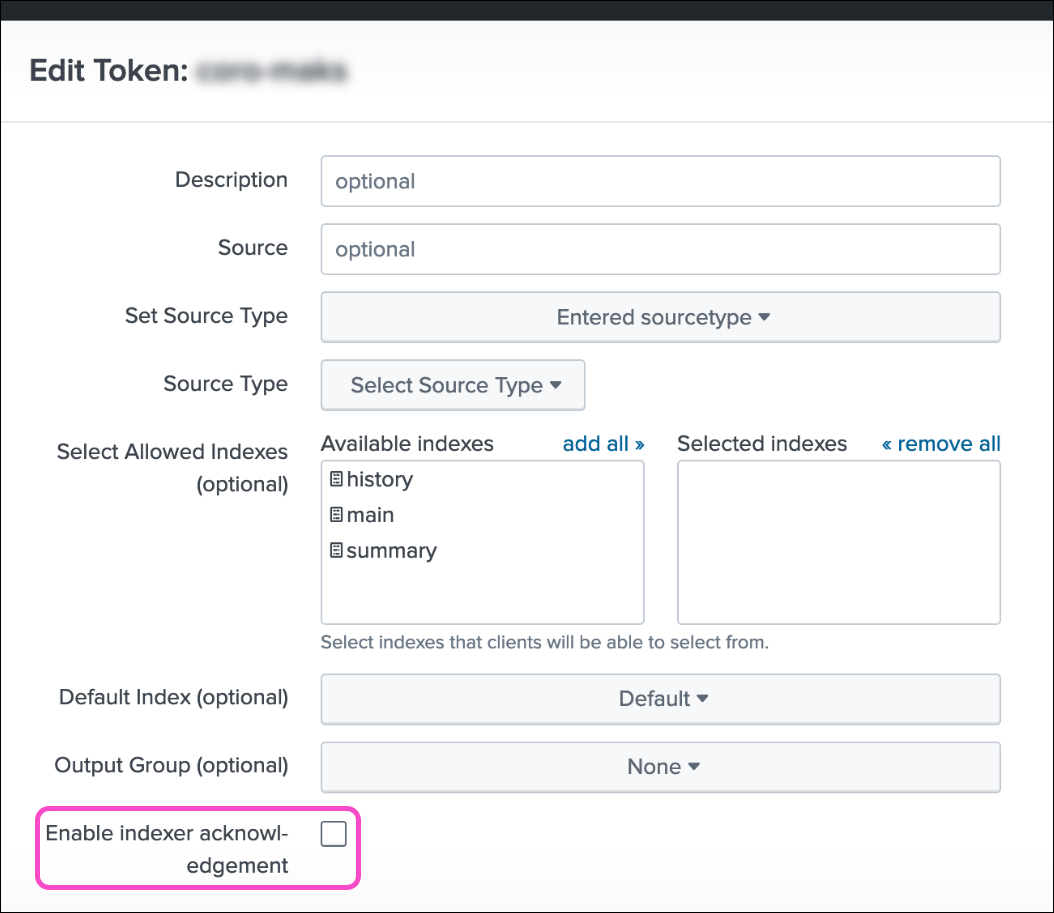Open the Output Group dropdown
The width and height of the screenshot is (1054, 913).
(x=660, y=767)
